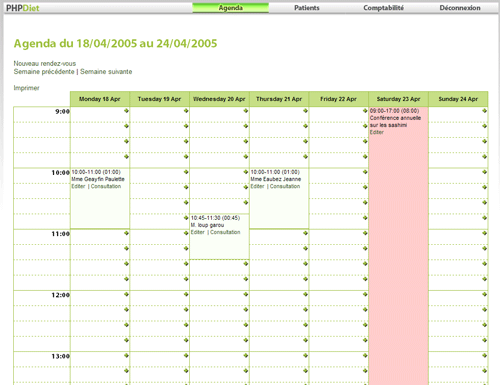Click the 09:00-17:00 (08:00) time text
This screenshot has width=500, height=385.
tap(394, 111)
